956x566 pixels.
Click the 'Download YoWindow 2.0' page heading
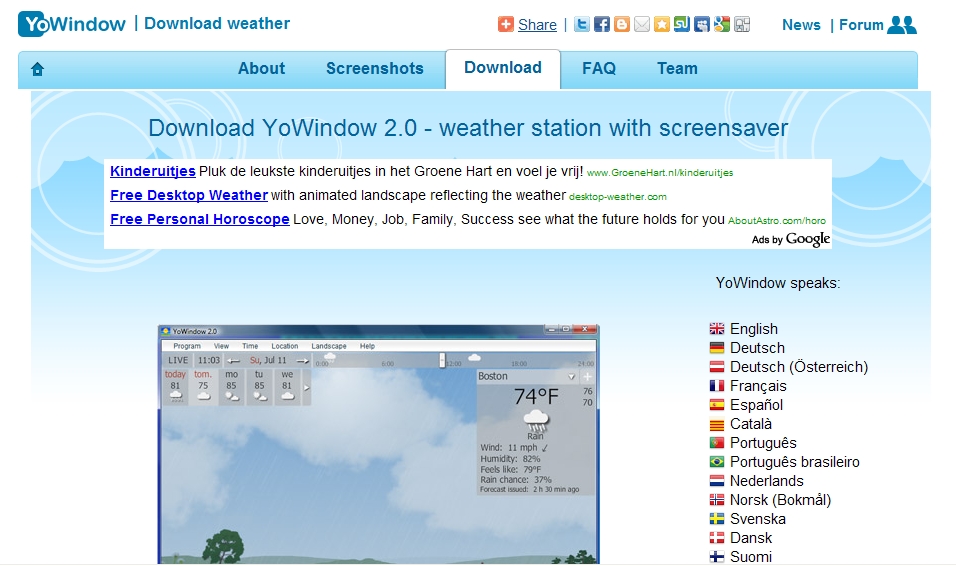coord(468,128)
